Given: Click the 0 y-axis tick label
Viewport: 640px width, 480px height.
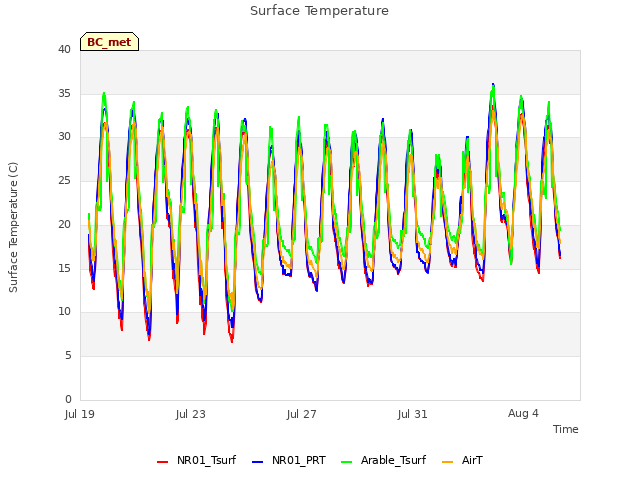Looking at the screenshot, I should 68,399.
